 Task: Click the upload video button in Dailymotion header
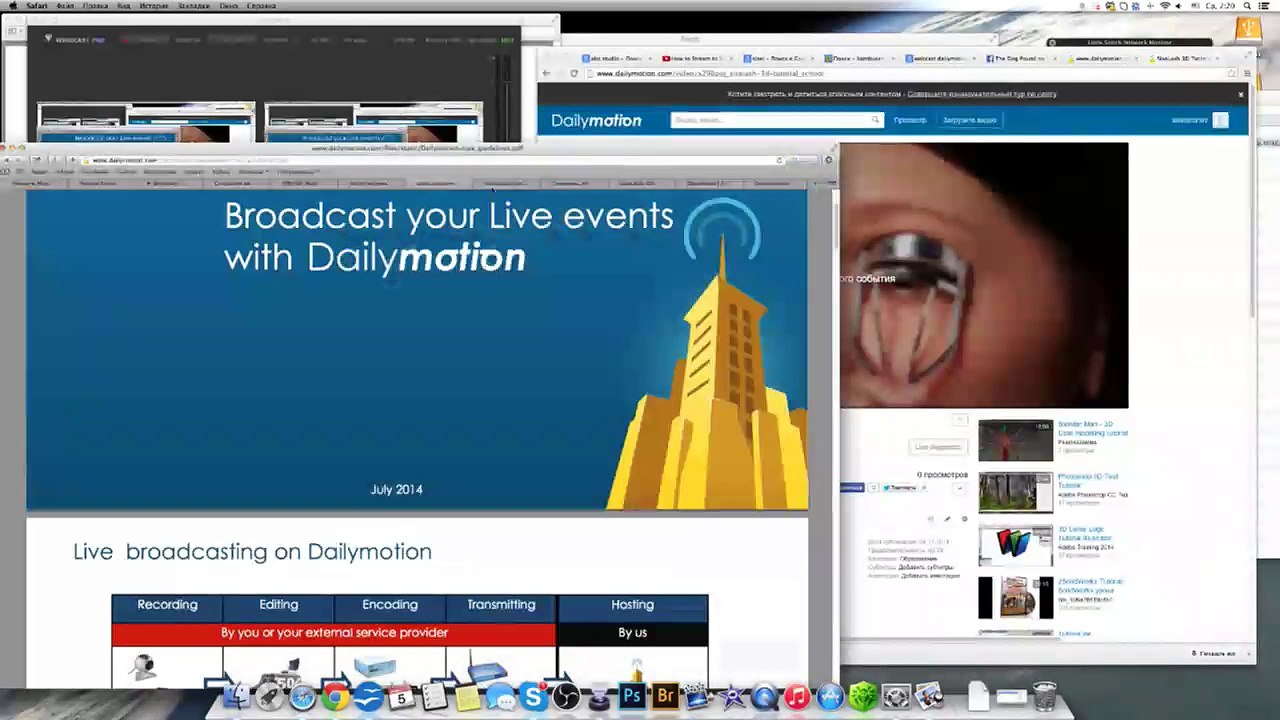970,120
